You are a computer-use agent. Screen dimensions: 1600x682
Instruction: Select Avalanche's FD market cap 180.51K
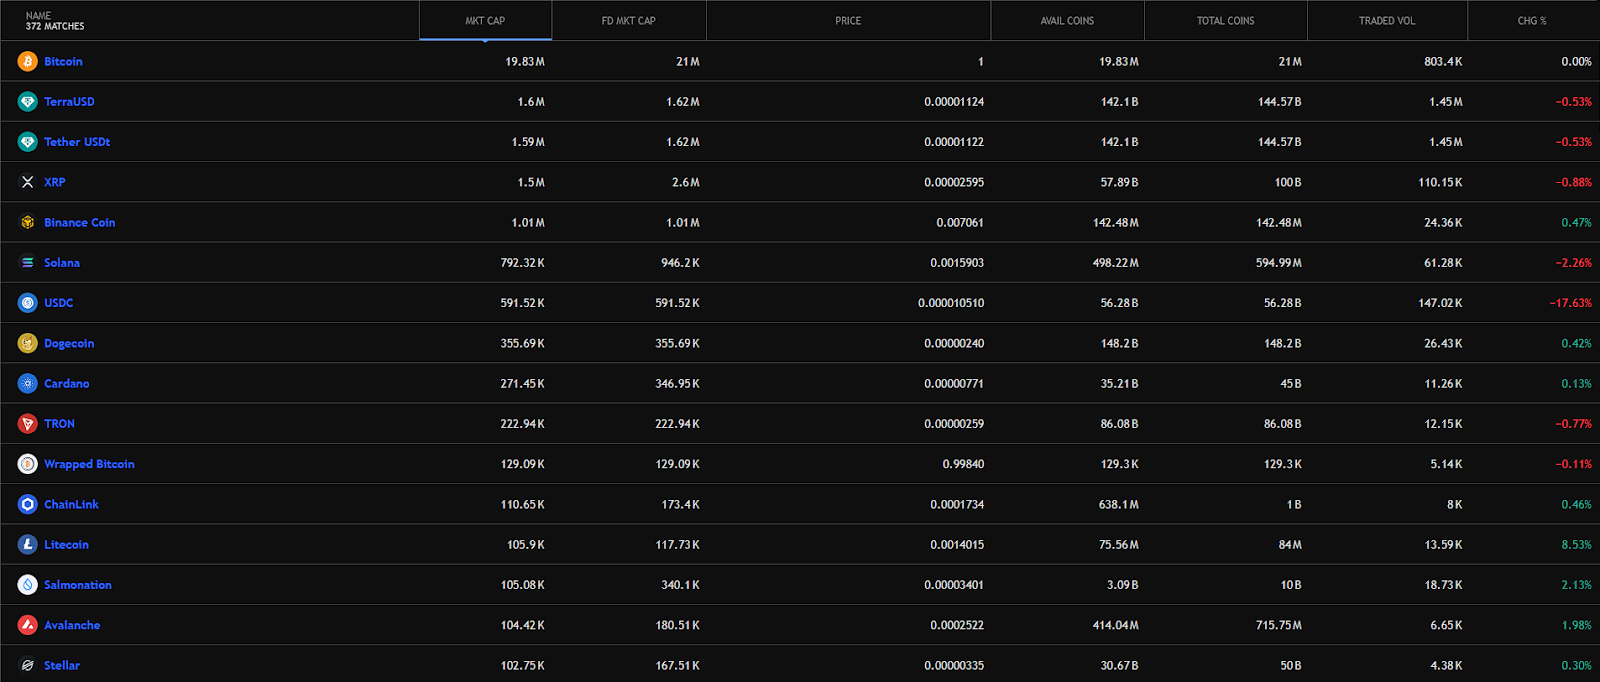click(x=678, y=626)
